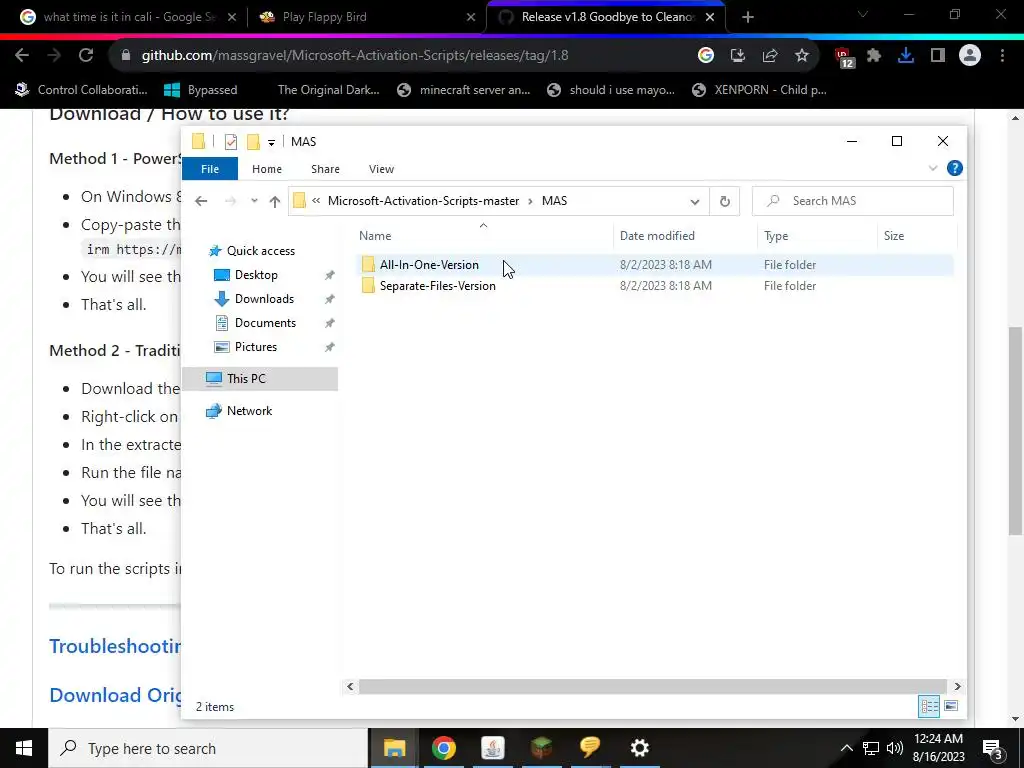Open Windows Start menu

(24, 748)
